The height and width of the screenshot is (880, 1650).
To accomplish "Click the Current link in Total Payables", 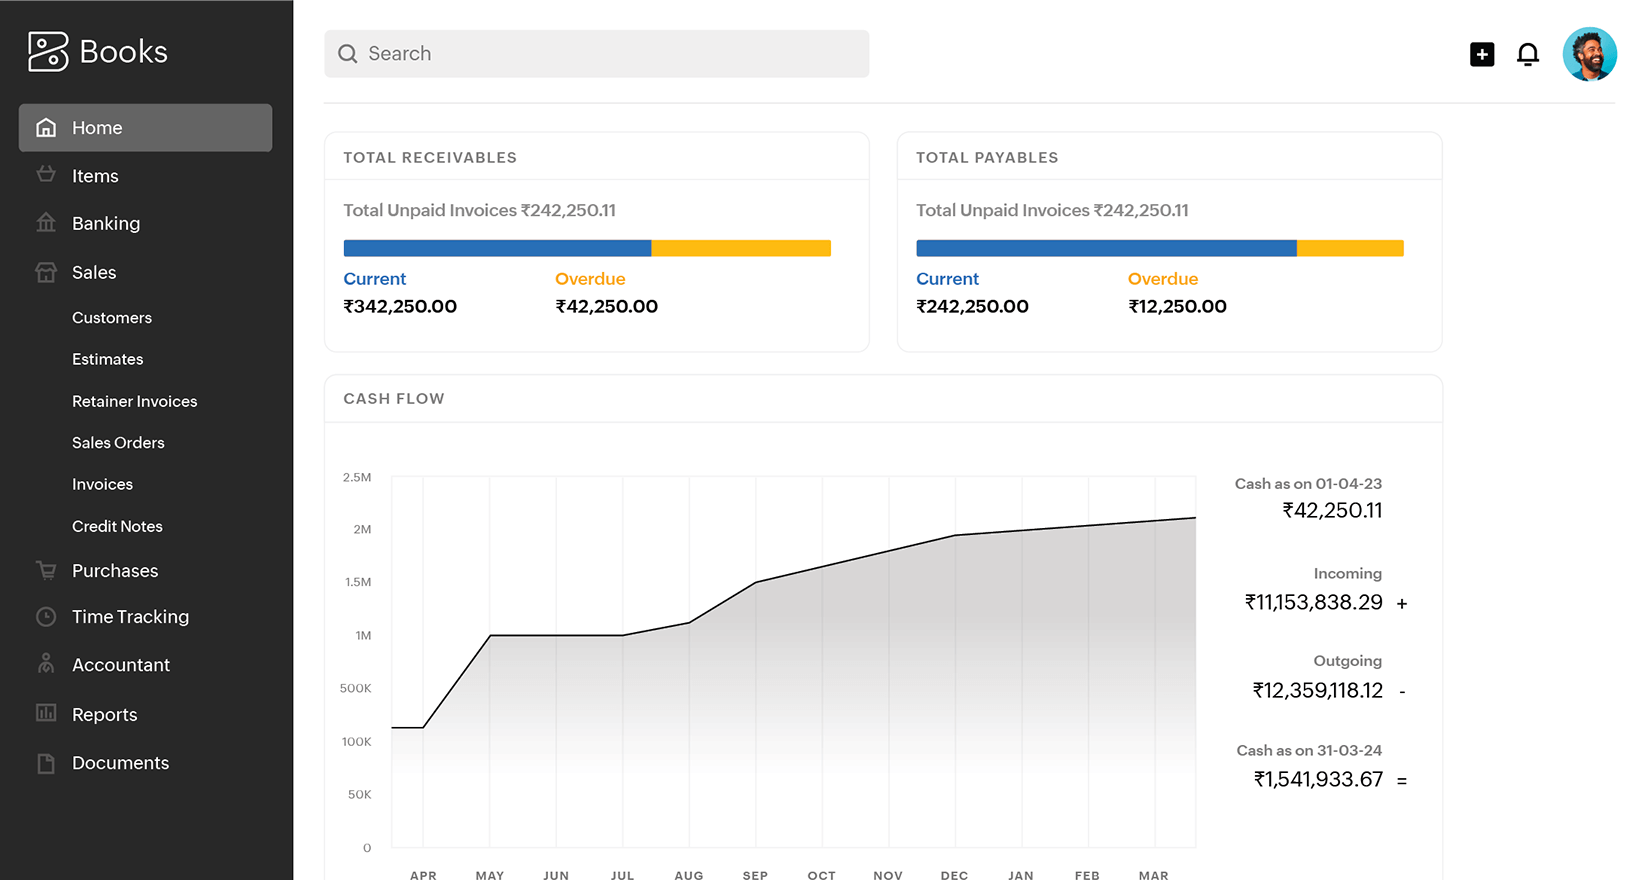I will 947,279.
